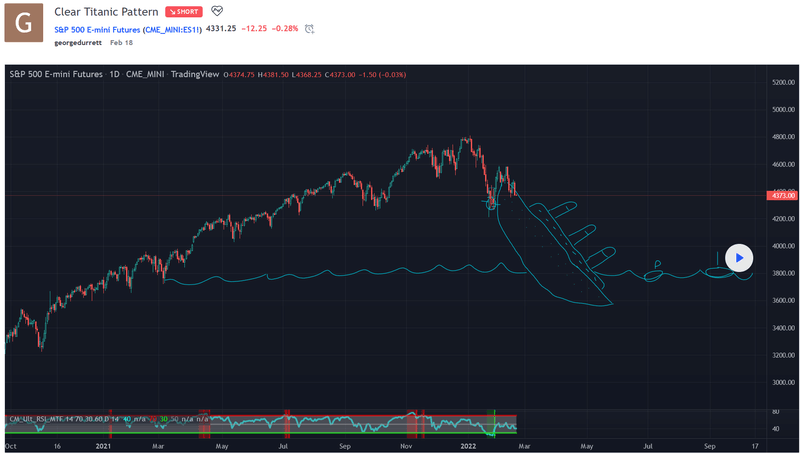Image resolution: width=800 pixels, height=453 pixels.
Task: Click the 2021 label on the time axis
Action: click(103, 446)
